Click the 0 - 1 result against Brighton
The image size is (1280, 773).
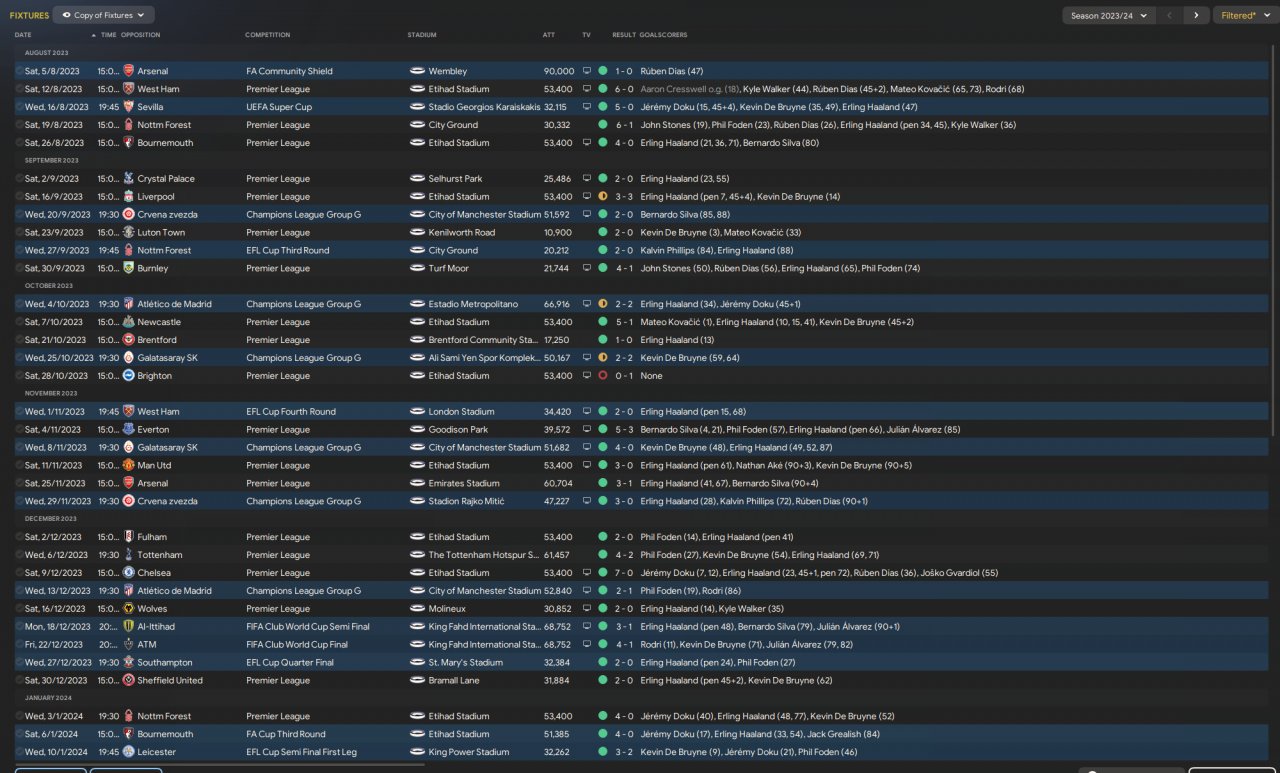[623, 376]
